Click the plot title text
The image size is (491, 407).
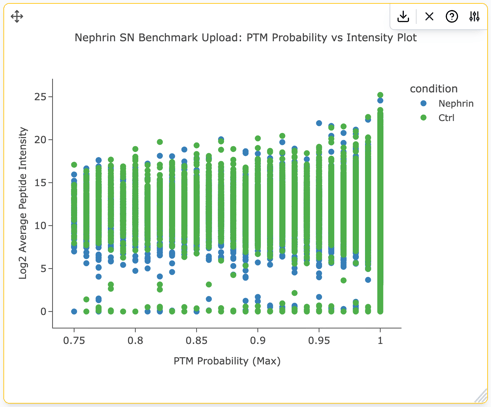pyautogui.click(x=245, y=37)
